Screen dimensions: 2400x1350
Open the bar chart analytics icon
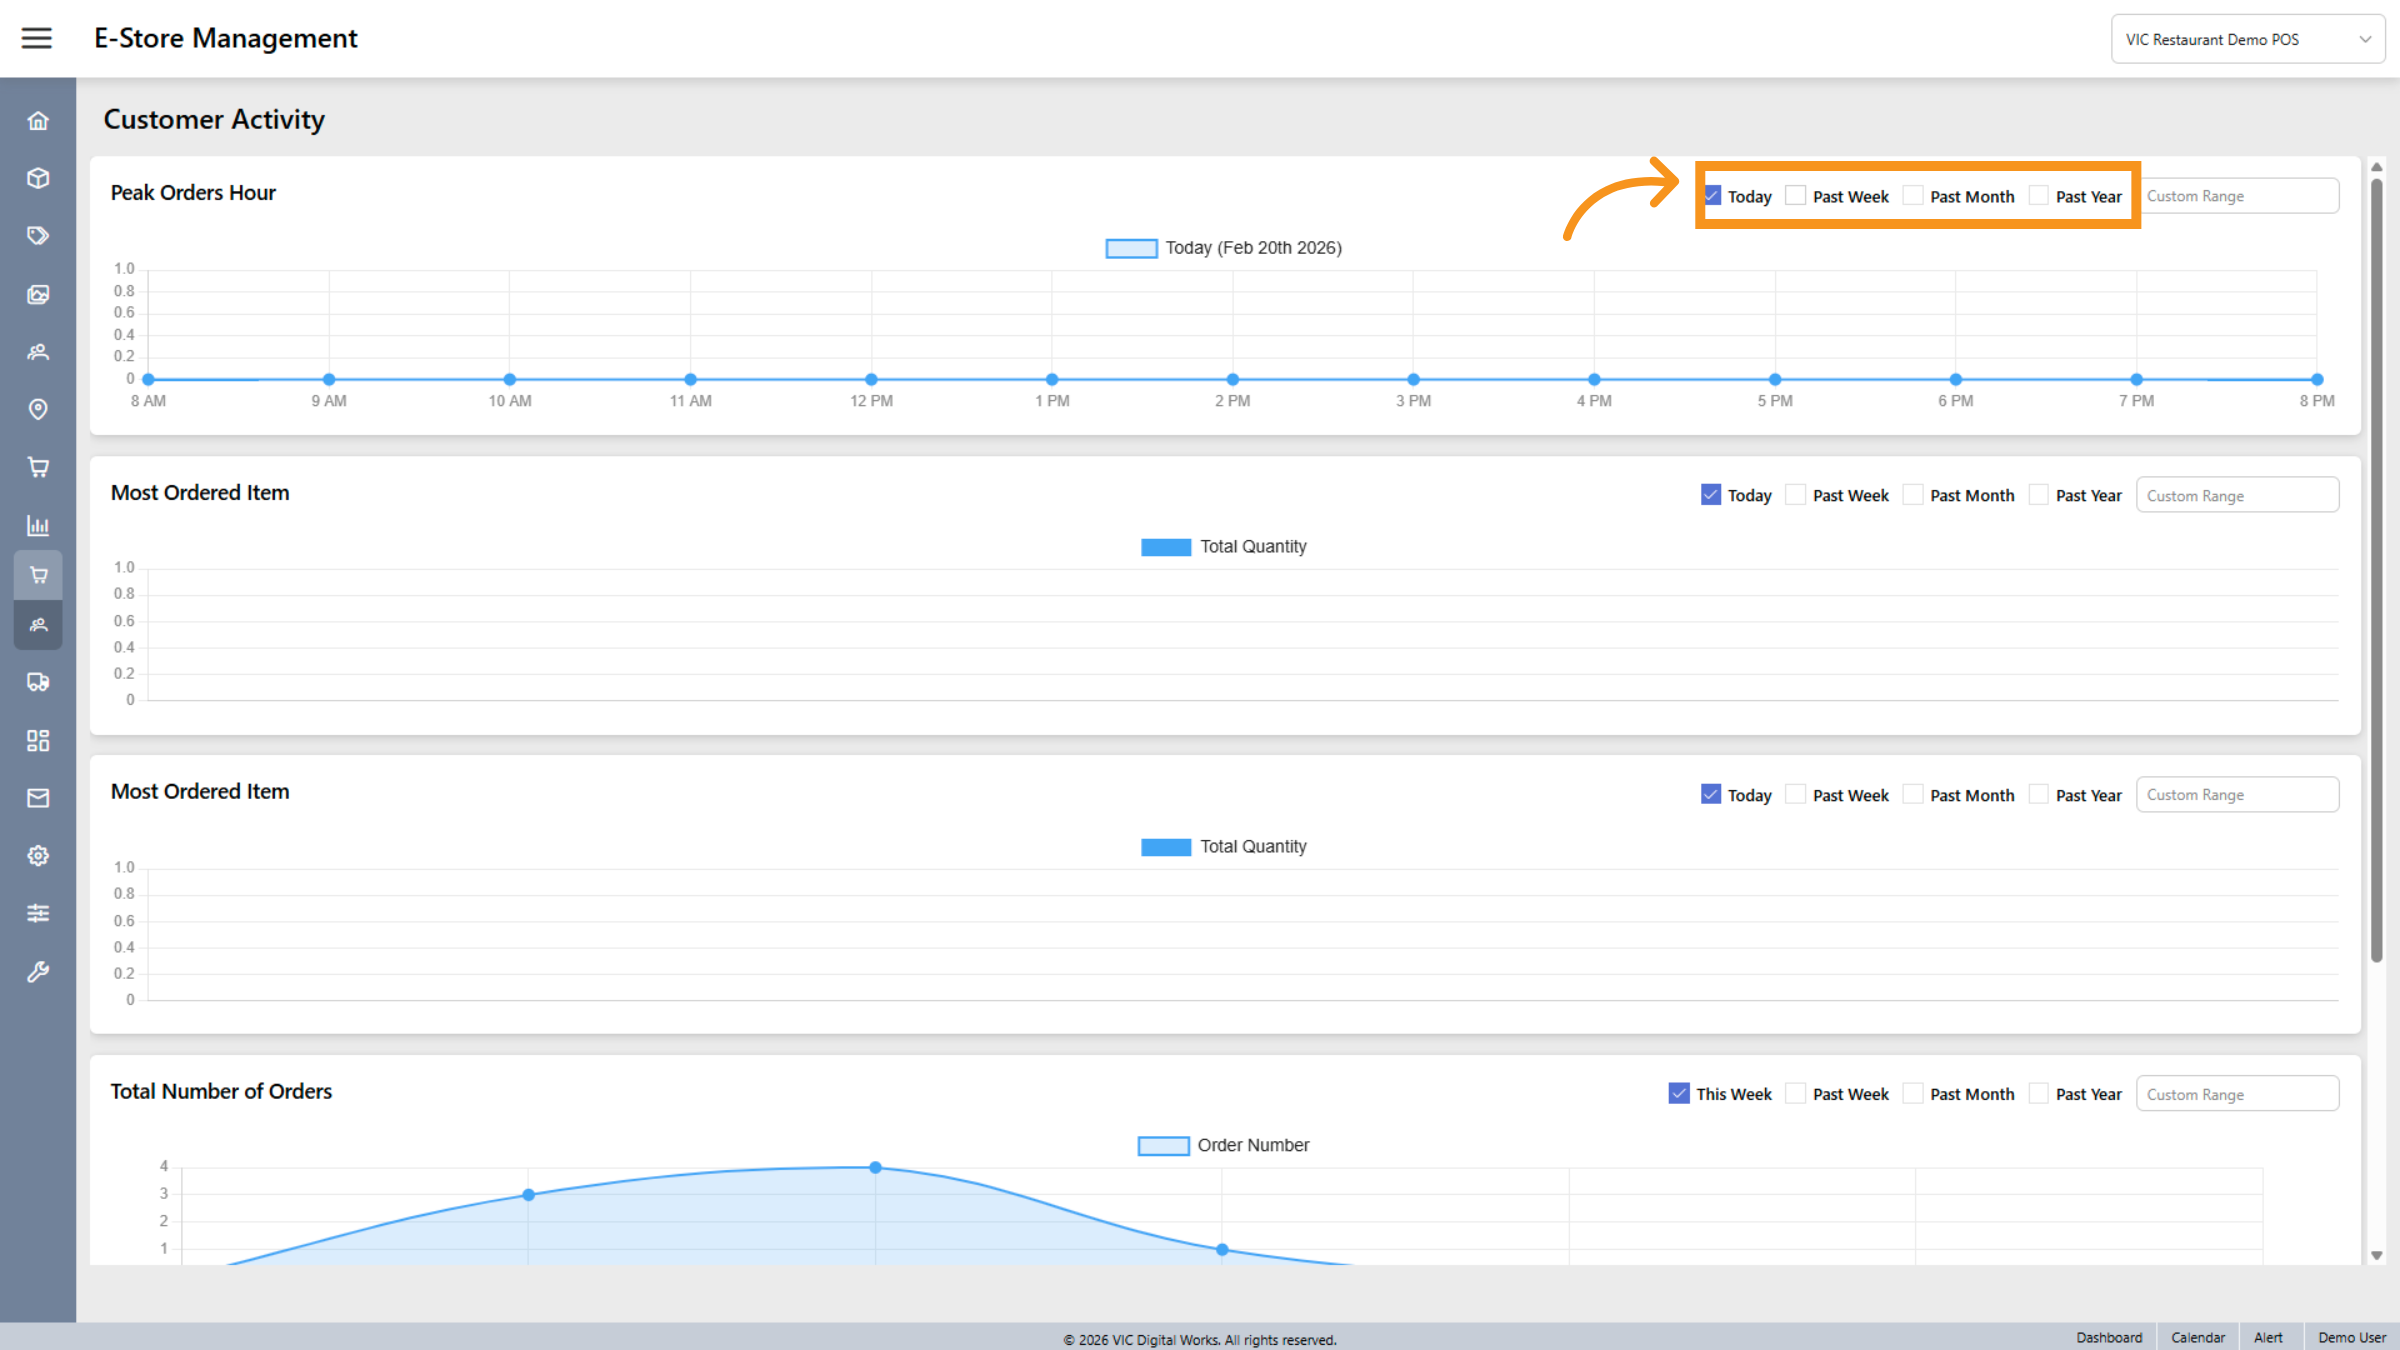(x=38, y=525)
